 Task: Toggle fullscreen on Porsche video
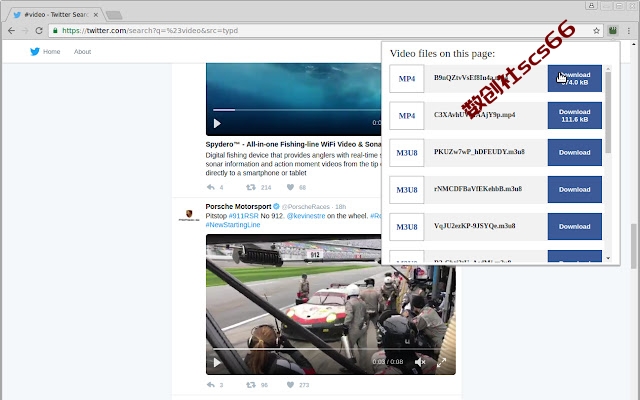pyautogui.click(x=441, y=362)
